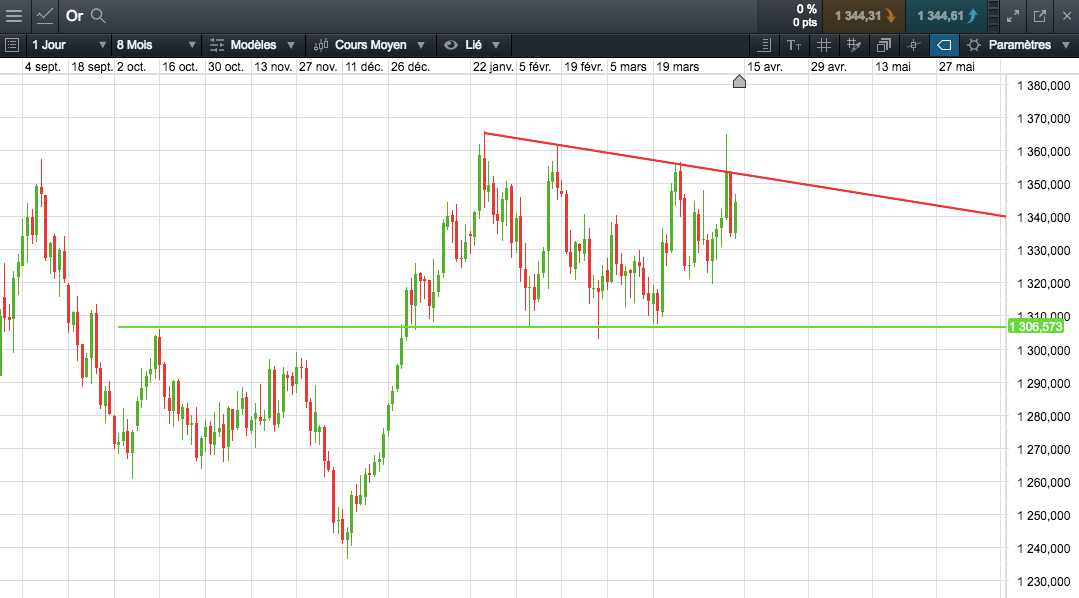
Task: Click the 4 sept. date label
Action: [43, 67]
